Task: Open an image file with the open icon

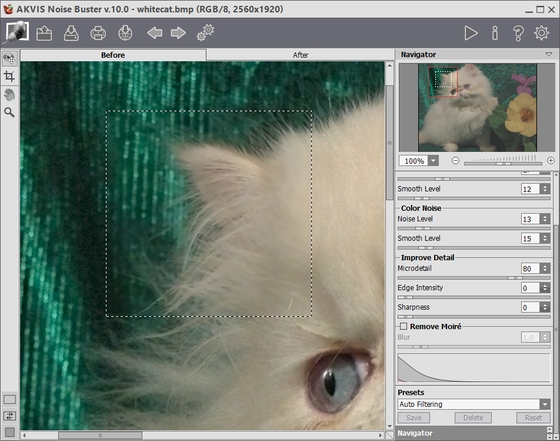Action: pyautogui.click(x=44, y=33)
